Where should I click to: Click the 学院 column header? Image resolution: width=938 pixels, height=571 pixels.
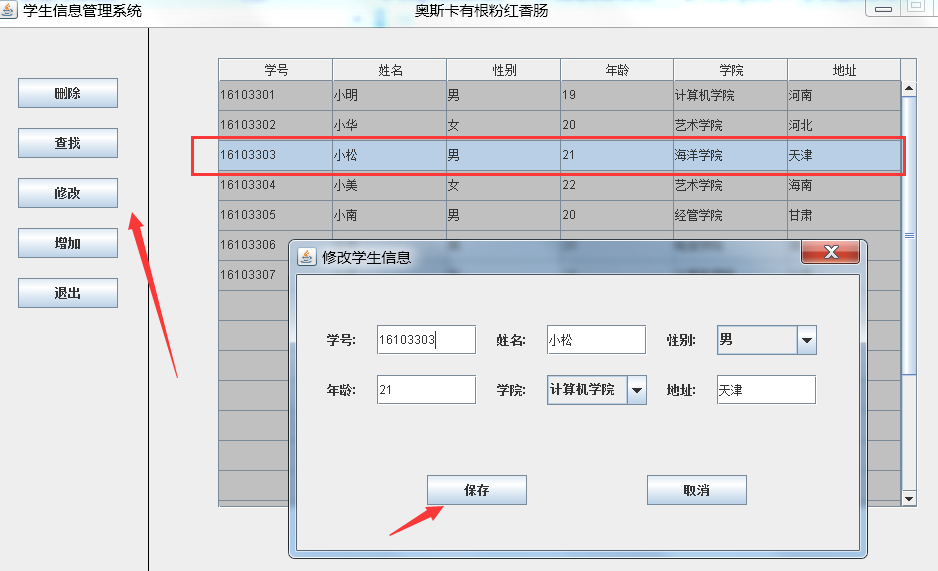(731, 70)
